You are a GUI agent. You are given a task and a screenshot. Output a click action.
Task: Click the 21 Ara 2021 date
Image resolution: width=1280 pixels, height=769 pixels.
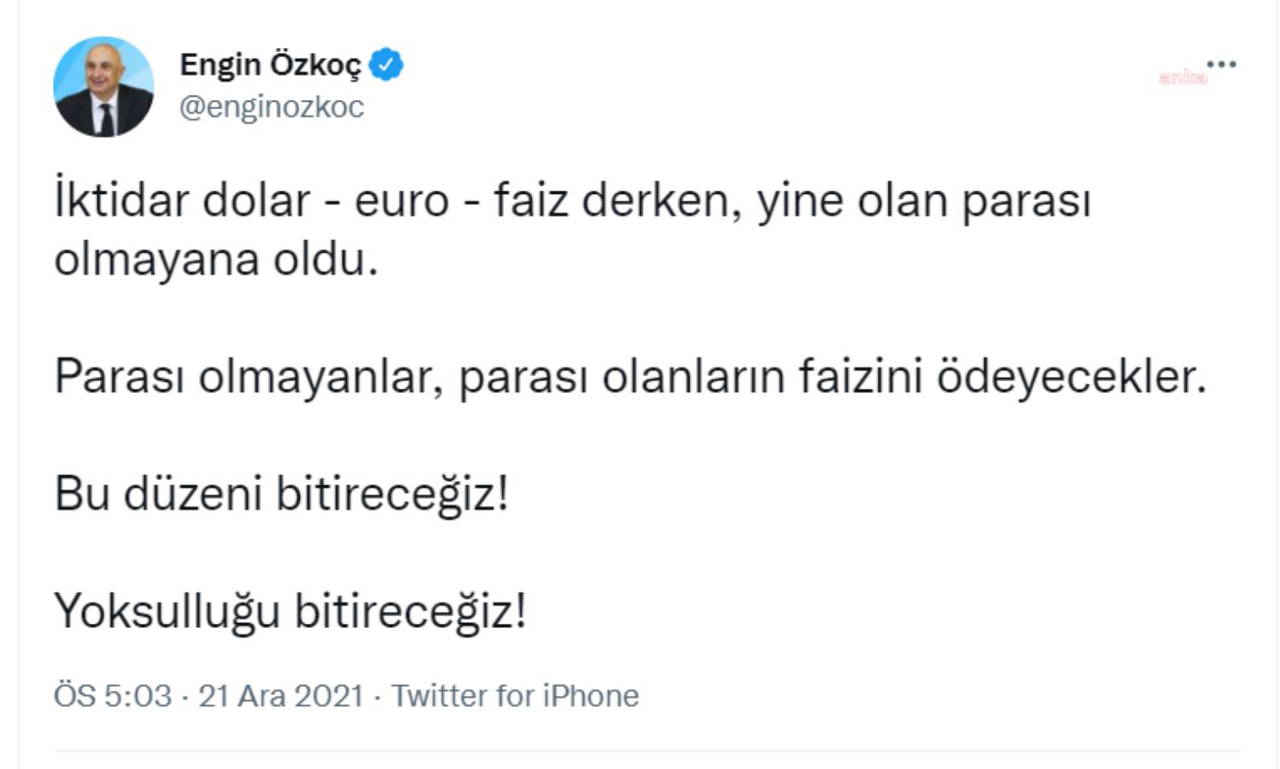coord(280,695)
